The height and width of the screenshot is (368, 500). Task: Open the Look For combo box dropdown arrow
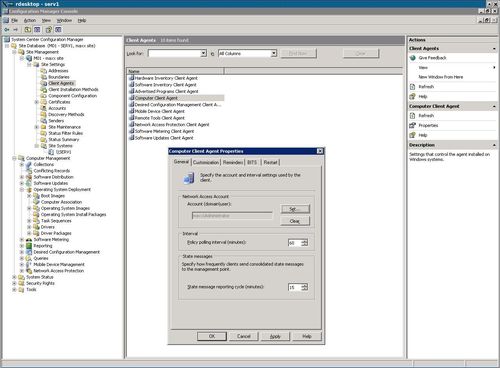pos(204,53)
